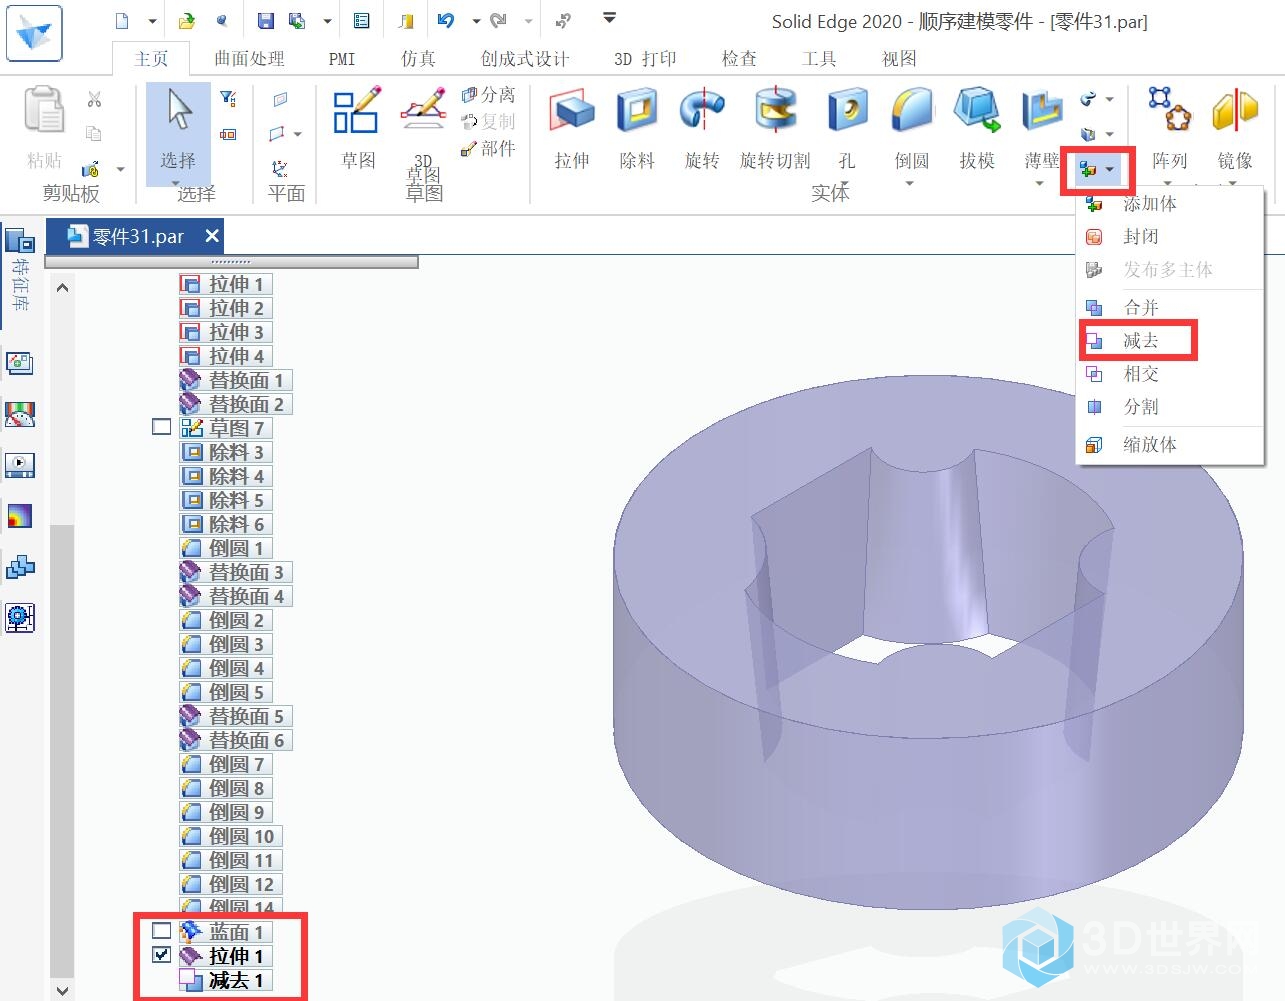Select 倒圆 10 in the feature tree
Viewport: 1285px width, 1001px height.
(x=230, y=836)
